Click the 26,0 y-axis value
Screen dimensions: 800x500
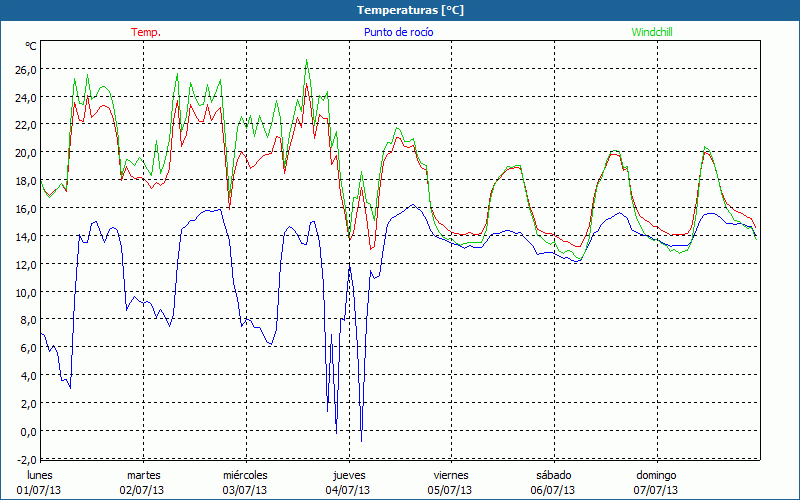[x=24, y=69]
